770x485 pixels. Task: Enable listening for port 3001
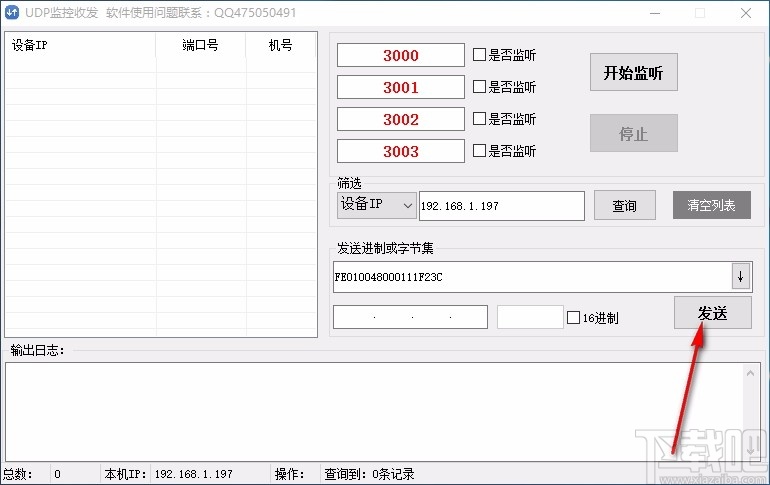479,87
